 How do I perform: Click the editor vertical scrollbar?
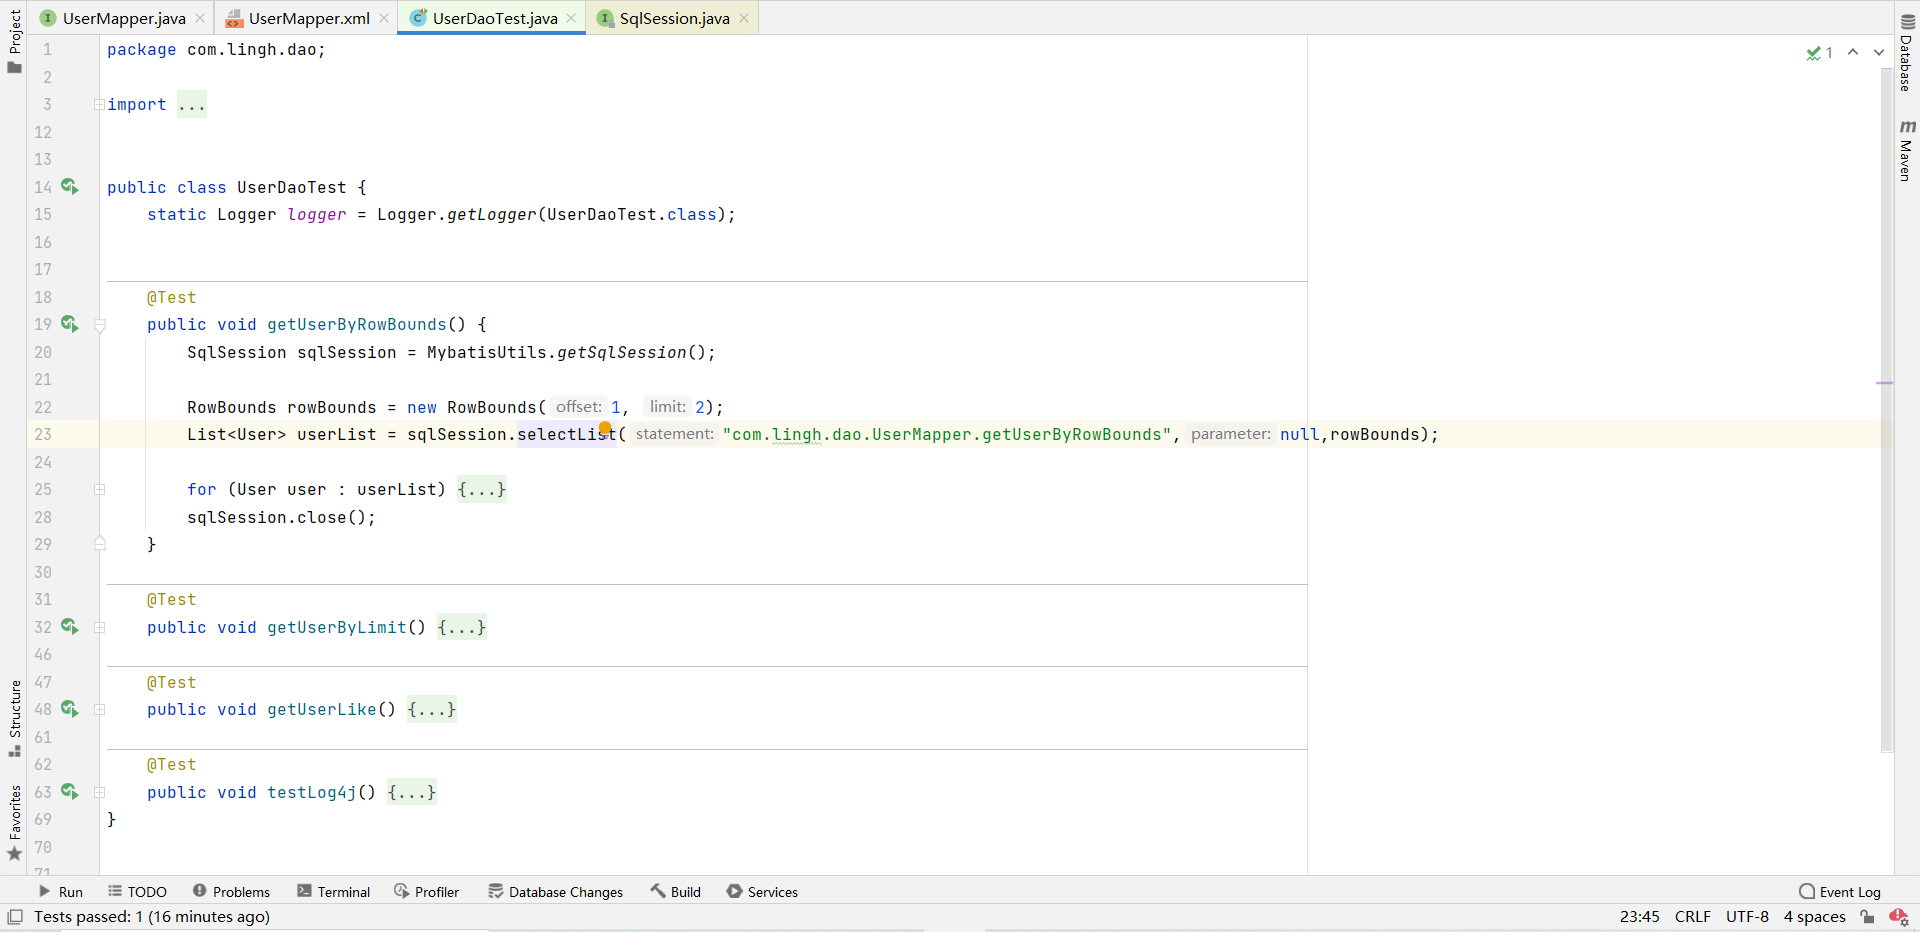point(1886,410)
